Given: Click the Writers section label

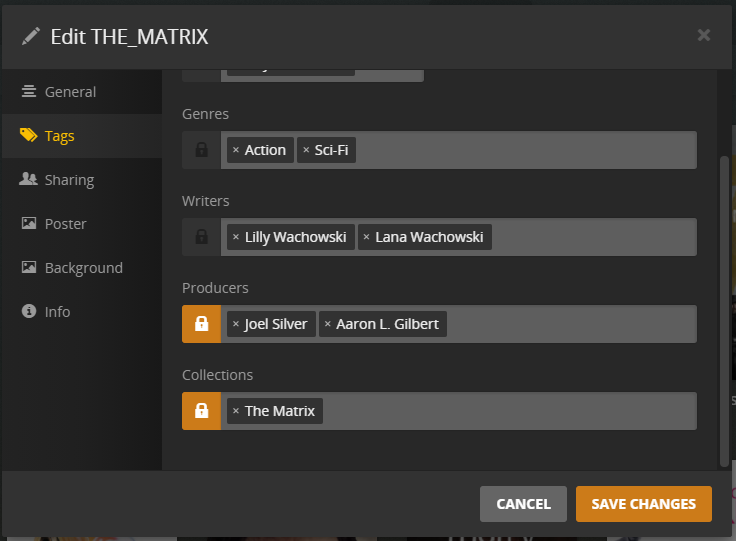Looking at the screenshot, I should click(206, 201).
